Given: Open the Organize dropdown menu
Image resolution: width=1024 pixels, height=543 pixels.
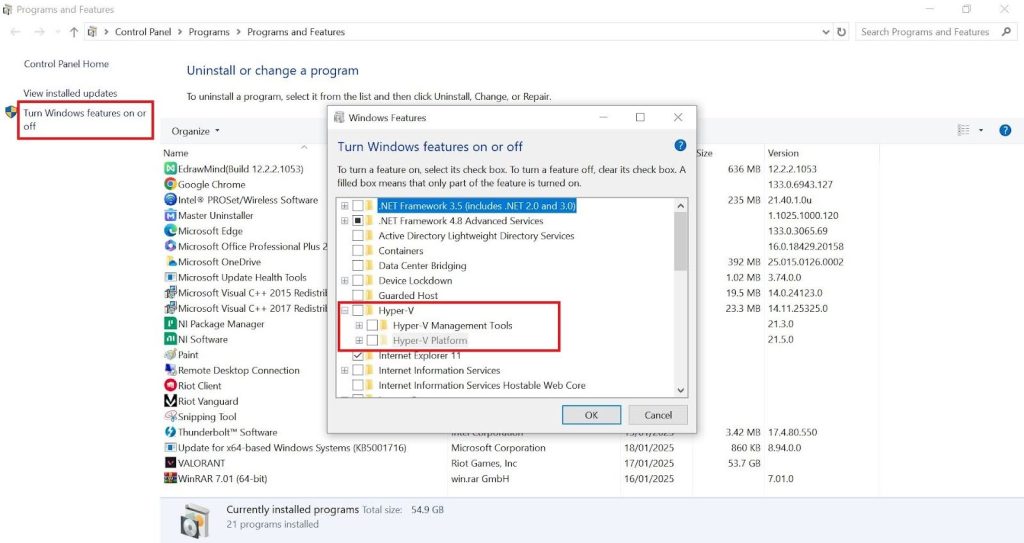Looking at the screenshot, I should click(x=195, y=131).
